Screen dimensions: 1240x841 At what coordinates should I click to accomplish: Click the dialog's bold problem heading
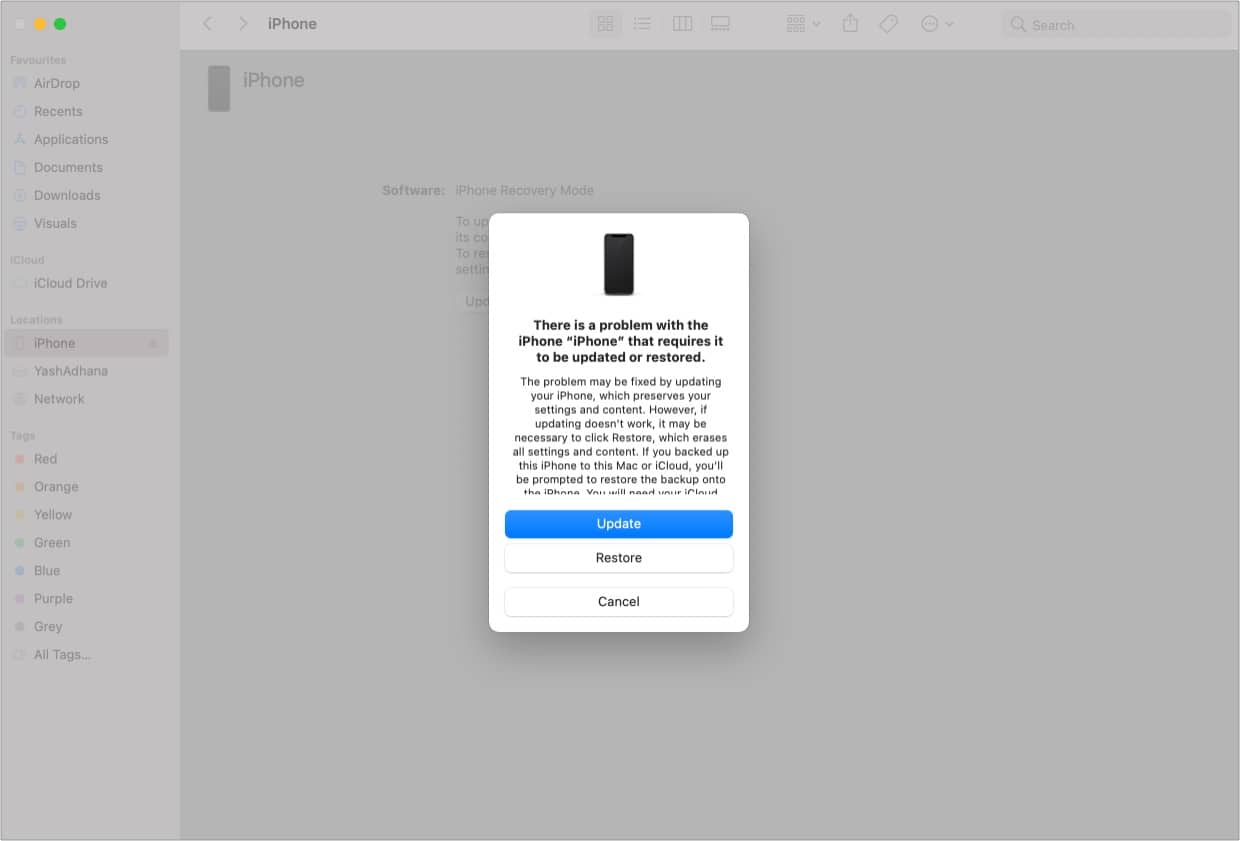pos(619,341)
